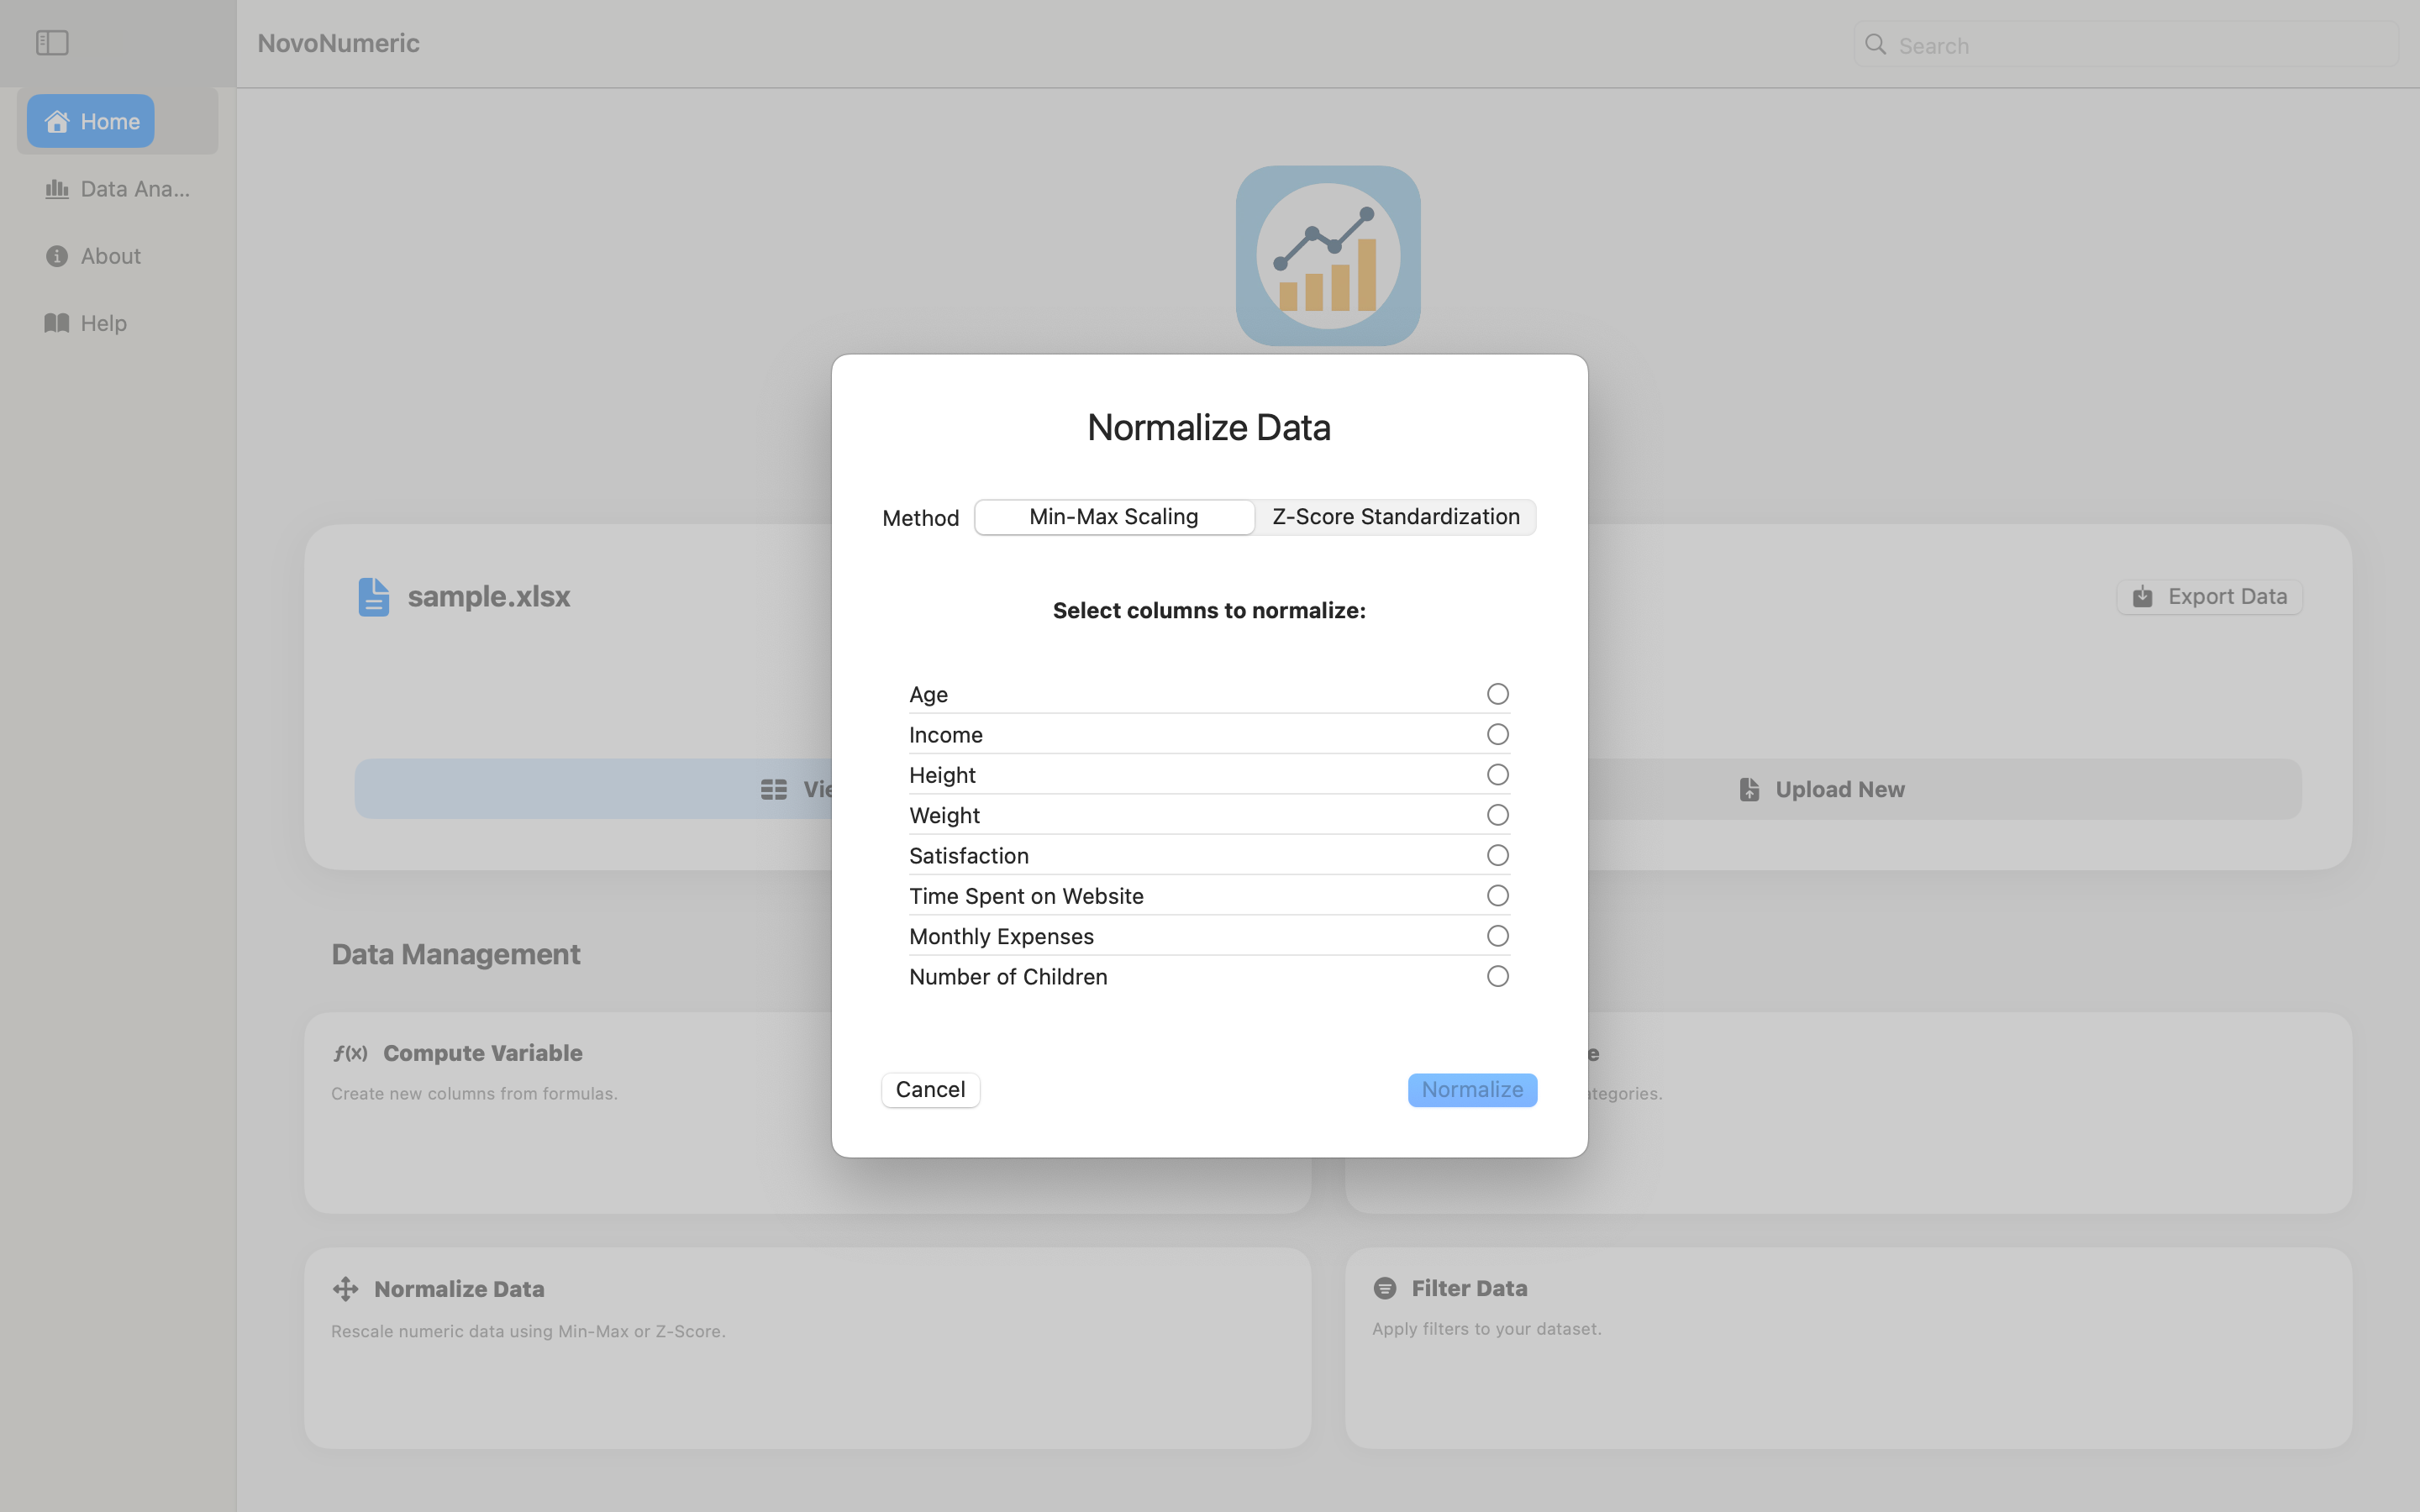Open Data Analysis in the sidebar
Viewport: 2420px width, 1512px height.
point(117,189)
